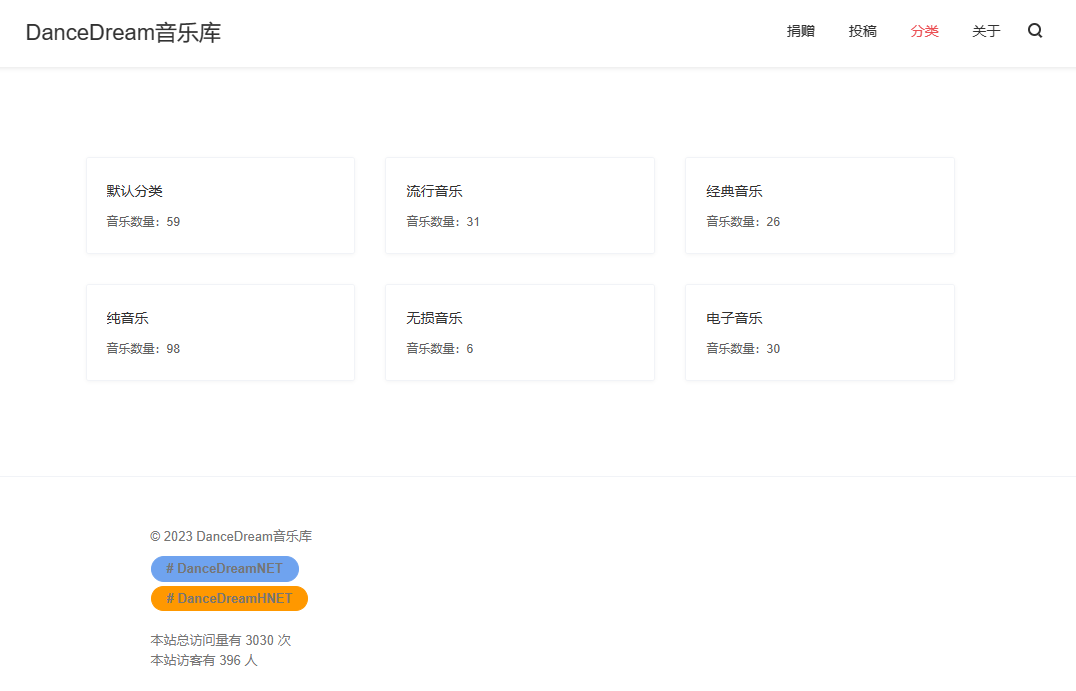Click the 音乐数量: 31 text
Image resolution: width=1076 pixels, height=691 pixels.
pos(443,222)
